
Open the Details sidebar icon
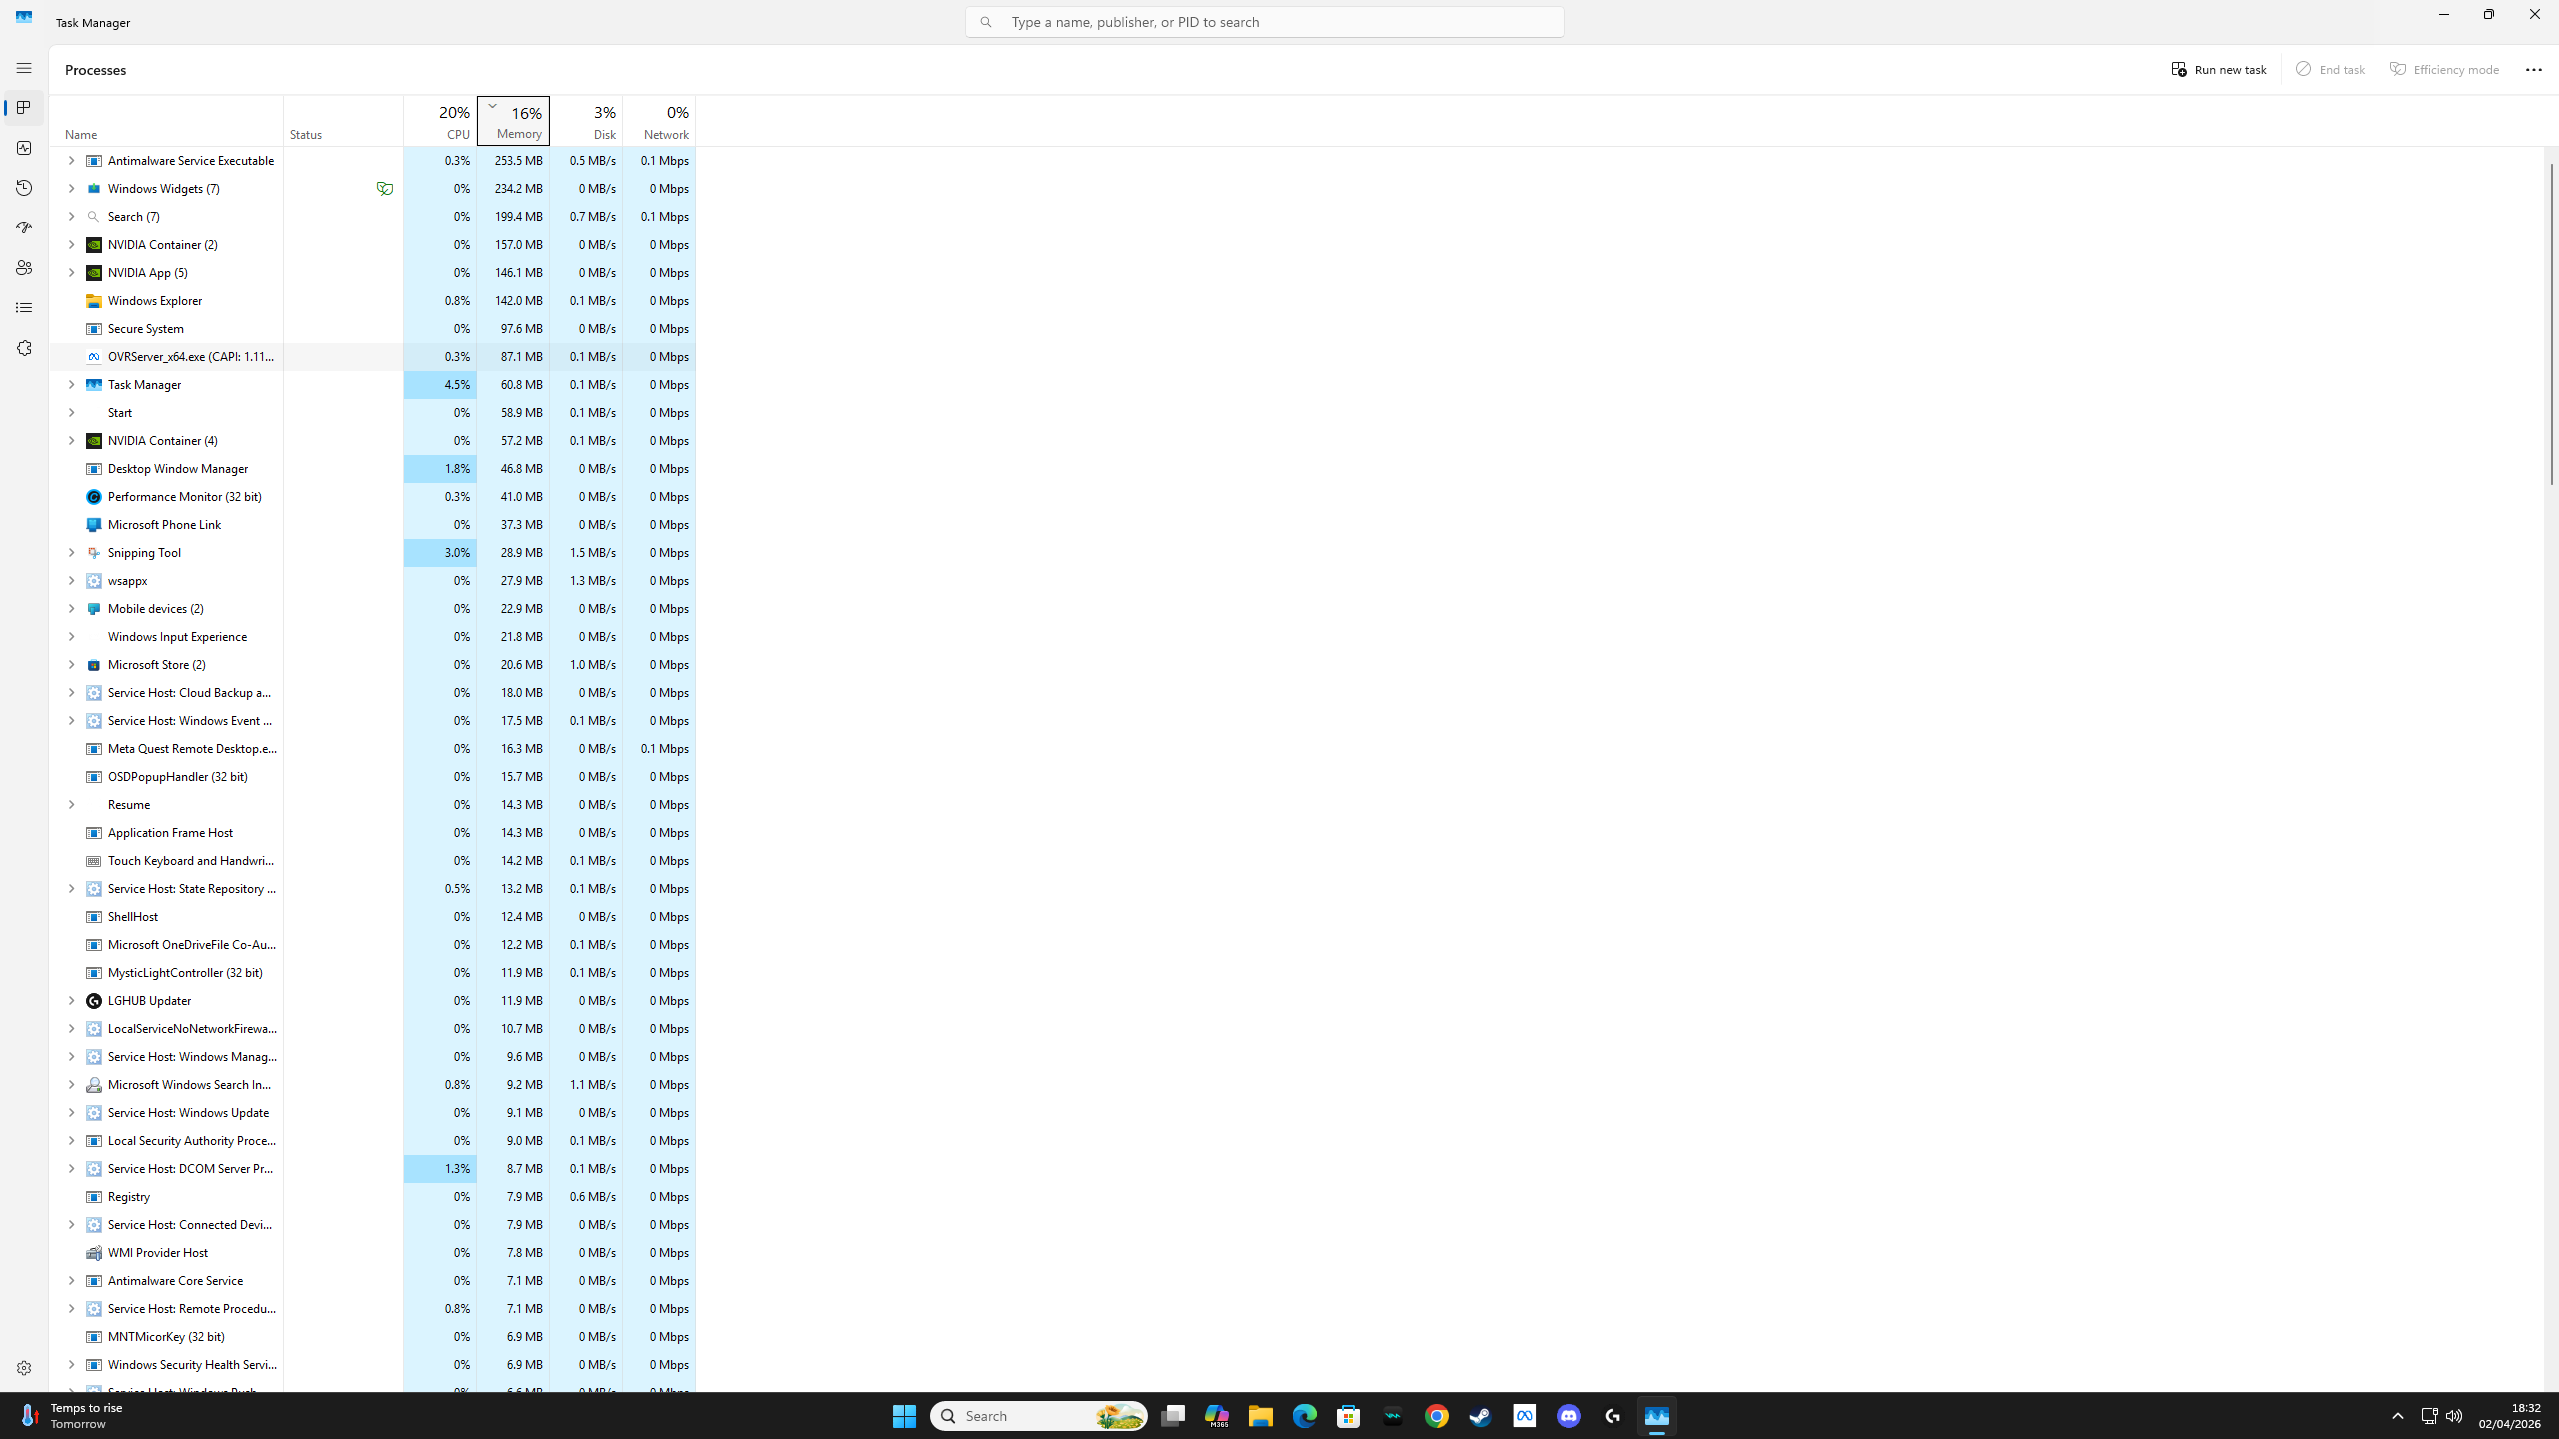[x=24, y=308]
